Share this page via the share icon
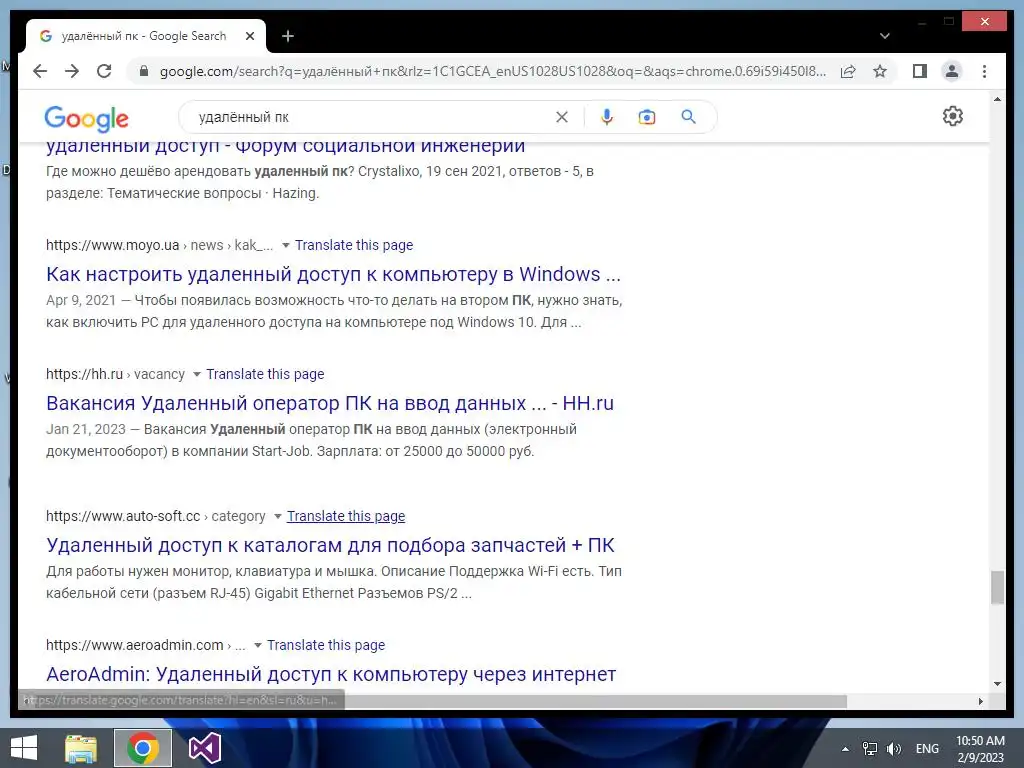Viewport: 1024px width, 768px height. pyautogui.click(x=848, y=71)
